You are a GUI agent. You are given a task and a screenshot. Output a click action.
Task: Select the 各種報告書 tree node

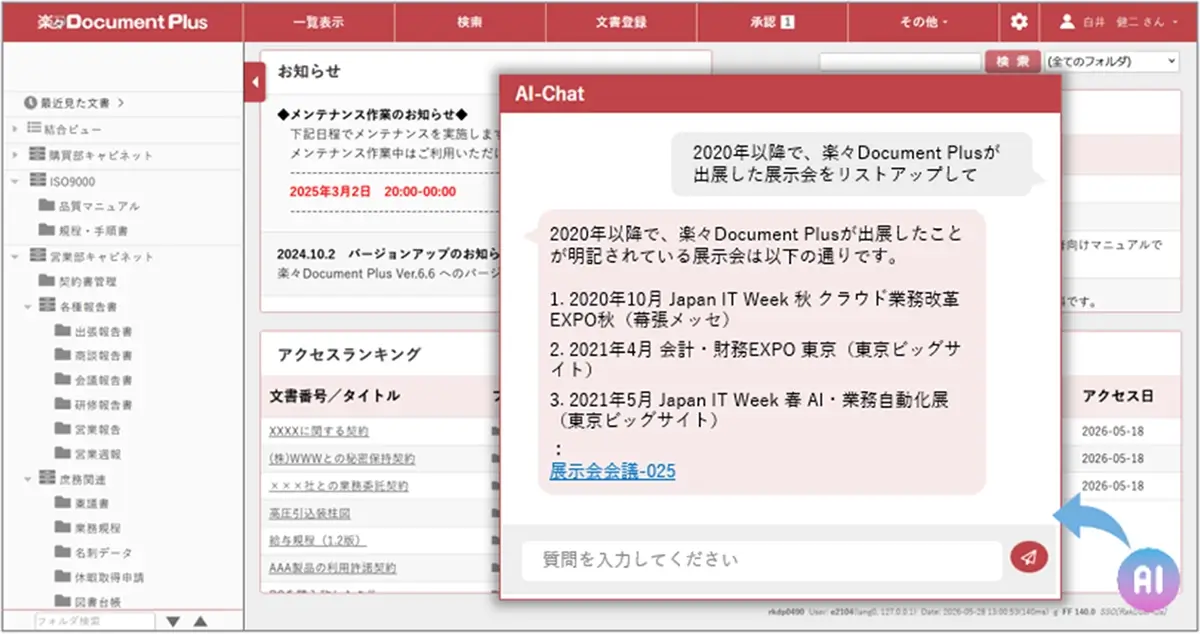pyautogui.click(x=88, y=306)
